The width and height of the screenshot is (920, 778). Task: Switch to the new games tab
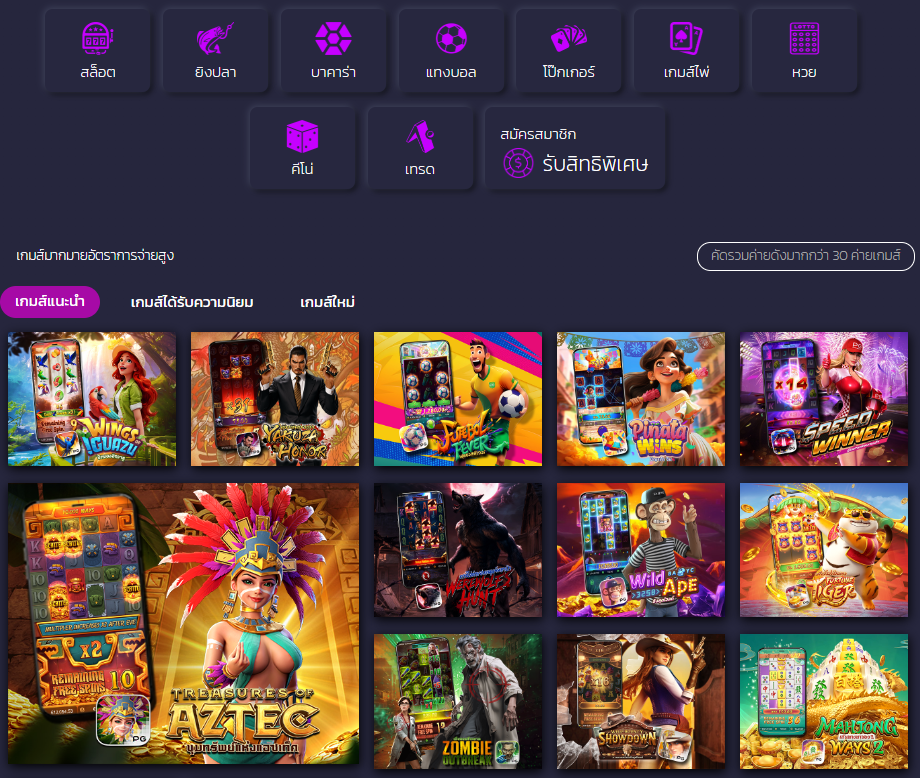pyautogui.click(x=327, y=302)
